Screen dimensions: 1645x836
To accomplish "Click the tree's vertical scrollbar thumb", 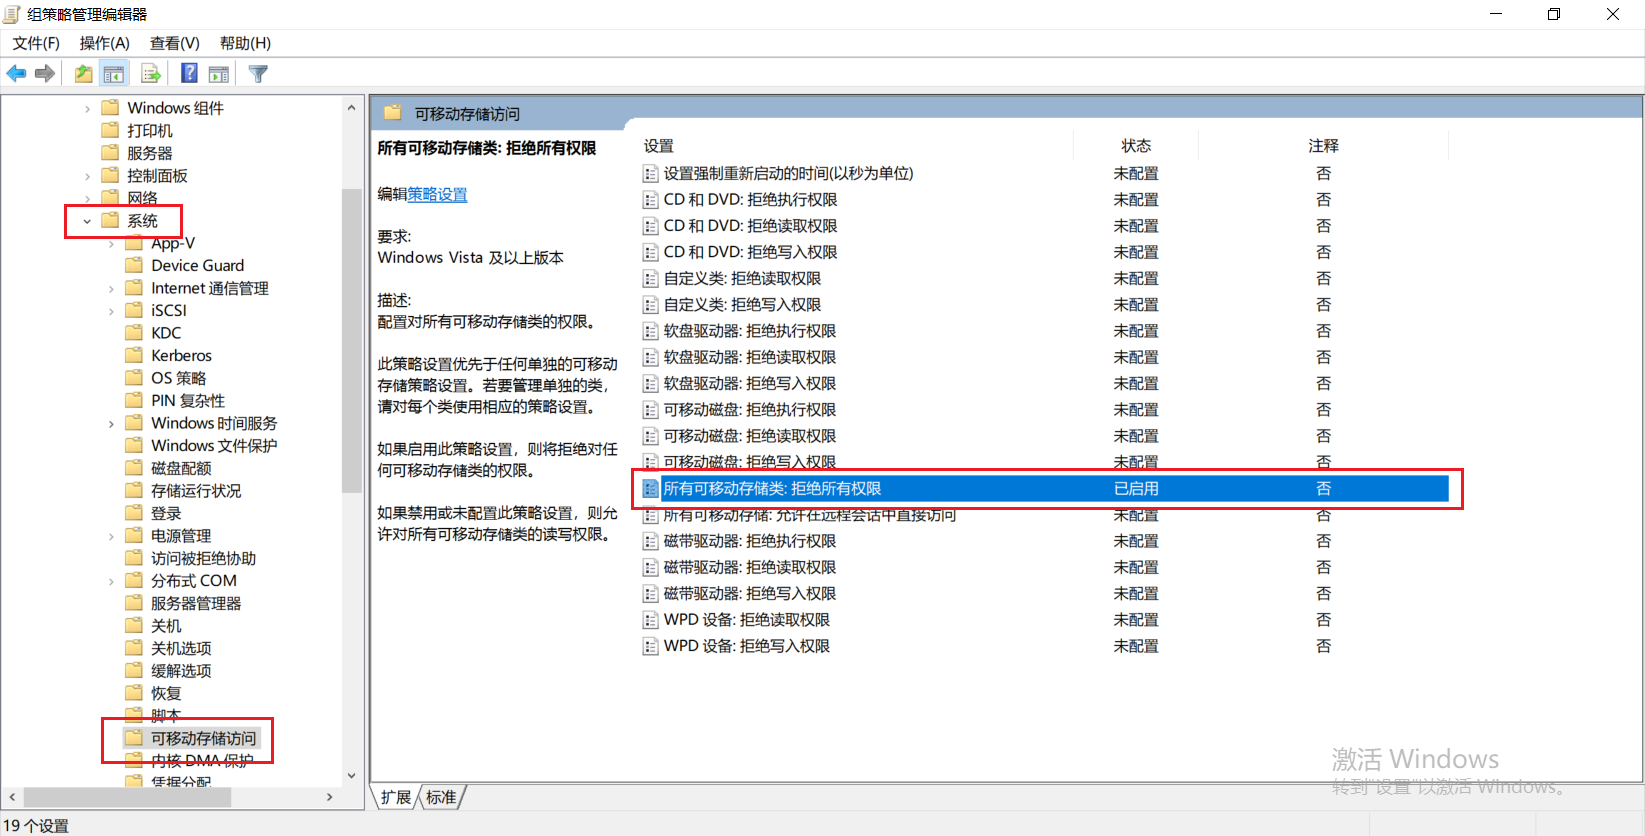I will (x=351, y=340).
